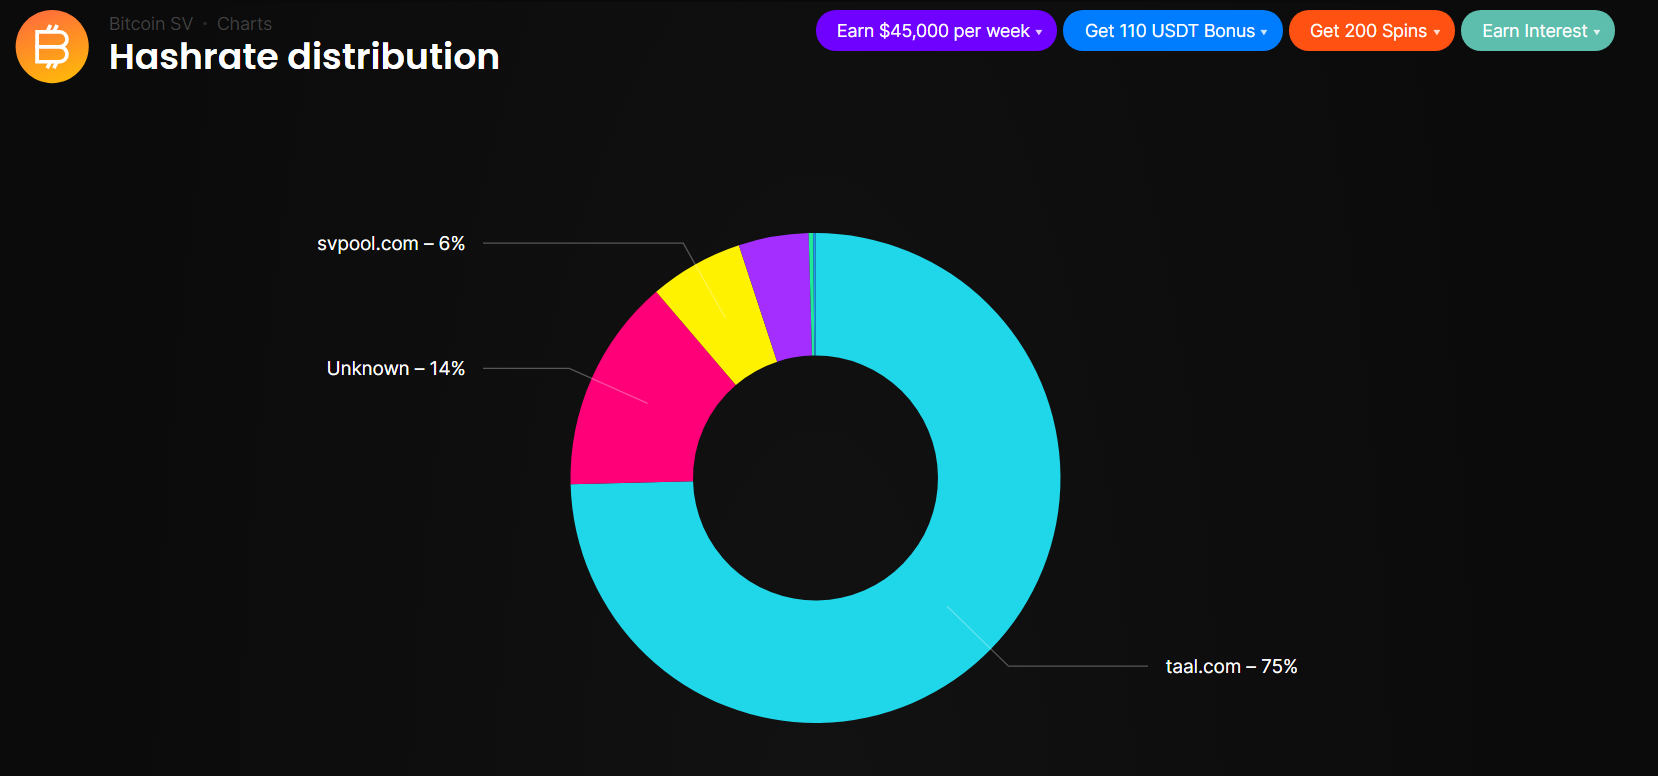Click the Get 110 USDT Bonus button
This screenshot has height=776, width=1658.
[x=1172, y=31]
